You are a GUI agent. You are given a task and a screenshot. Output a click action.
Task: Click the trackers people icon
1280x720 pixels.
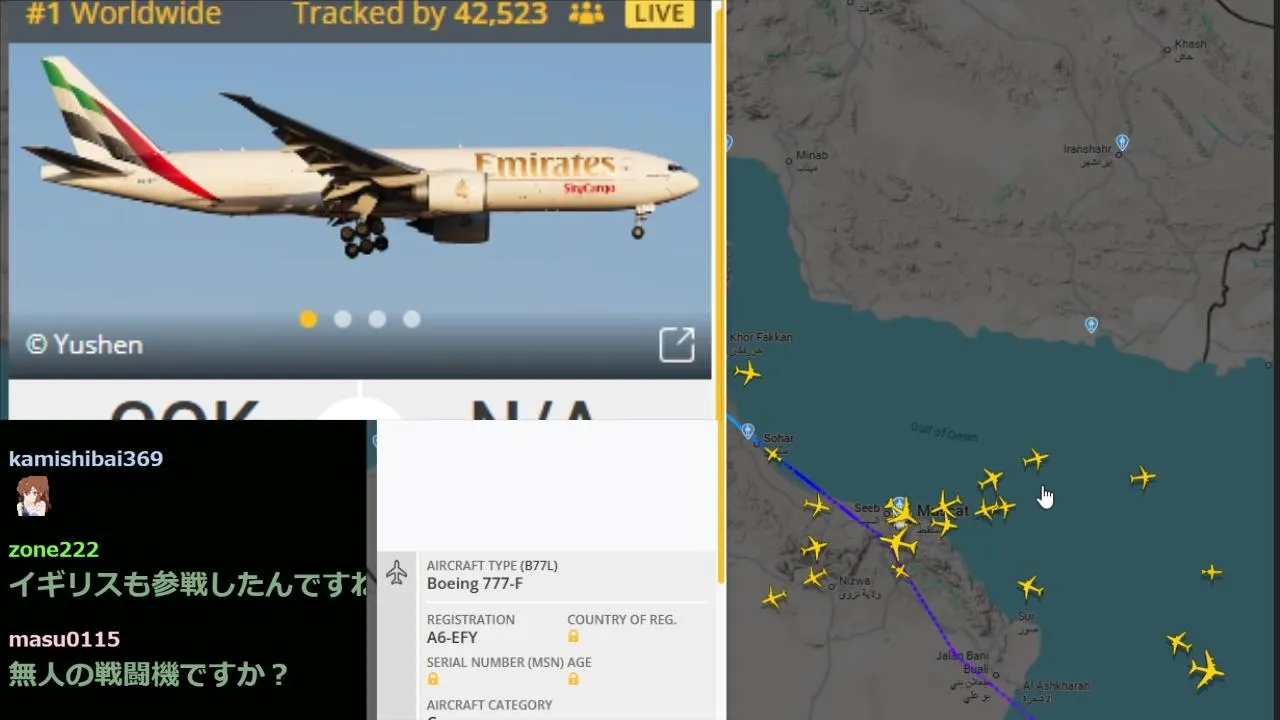586,14
